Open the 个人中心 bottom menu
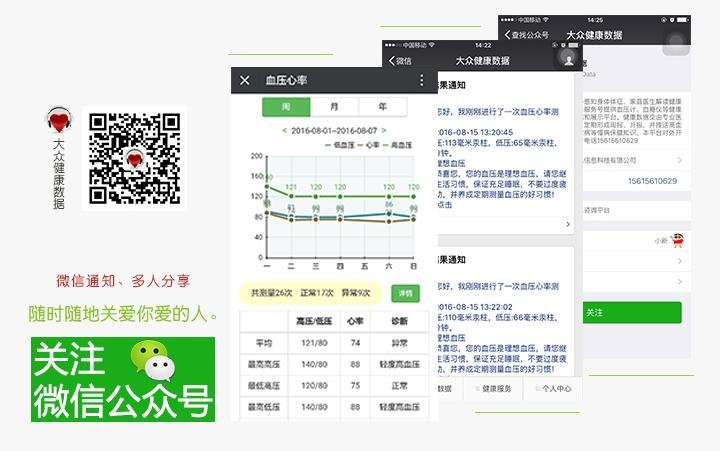The image size is (720, 451). [553, 389]
